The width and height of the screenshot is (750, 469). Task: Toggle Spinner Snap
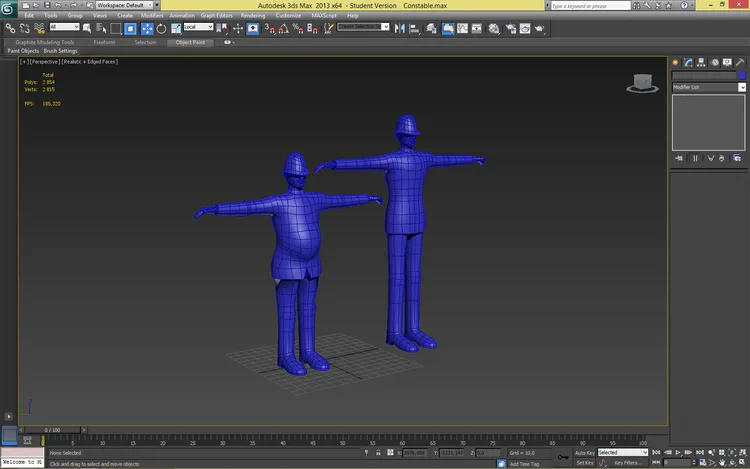[312, 29]
